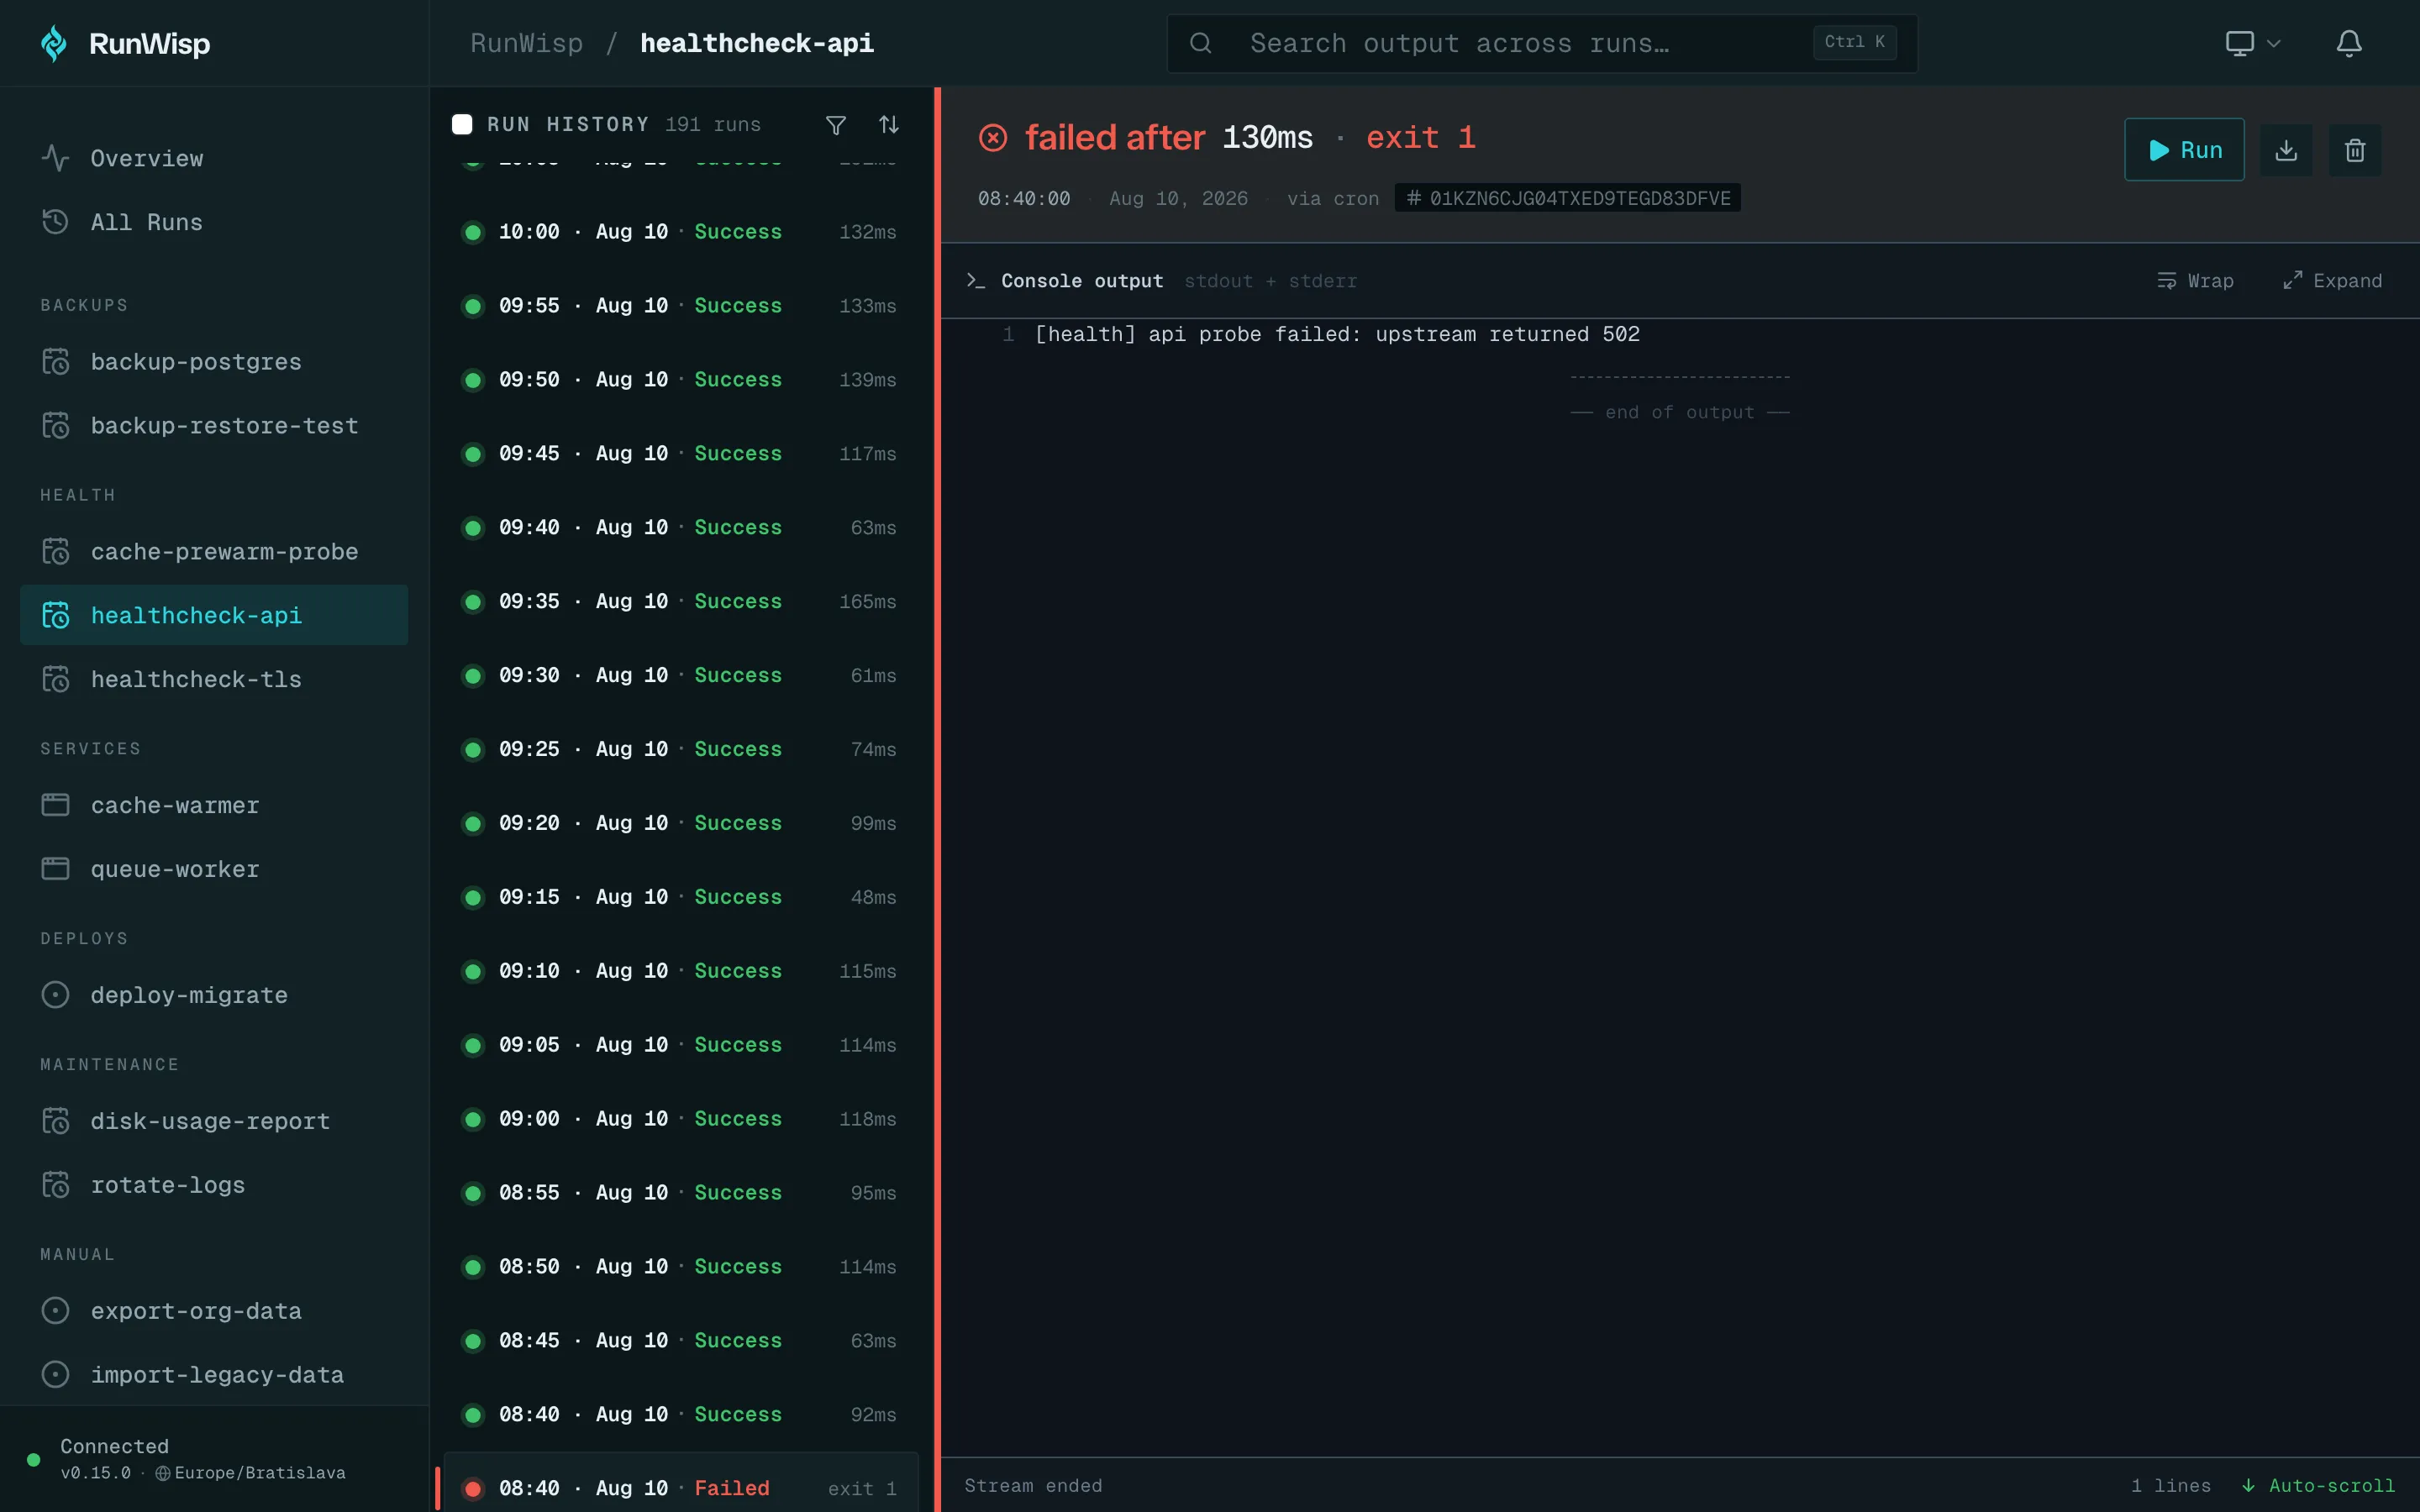Viewport: 2420px width, 1512px height.
Task: Select the backup-restore-test job
Action: 214,425
